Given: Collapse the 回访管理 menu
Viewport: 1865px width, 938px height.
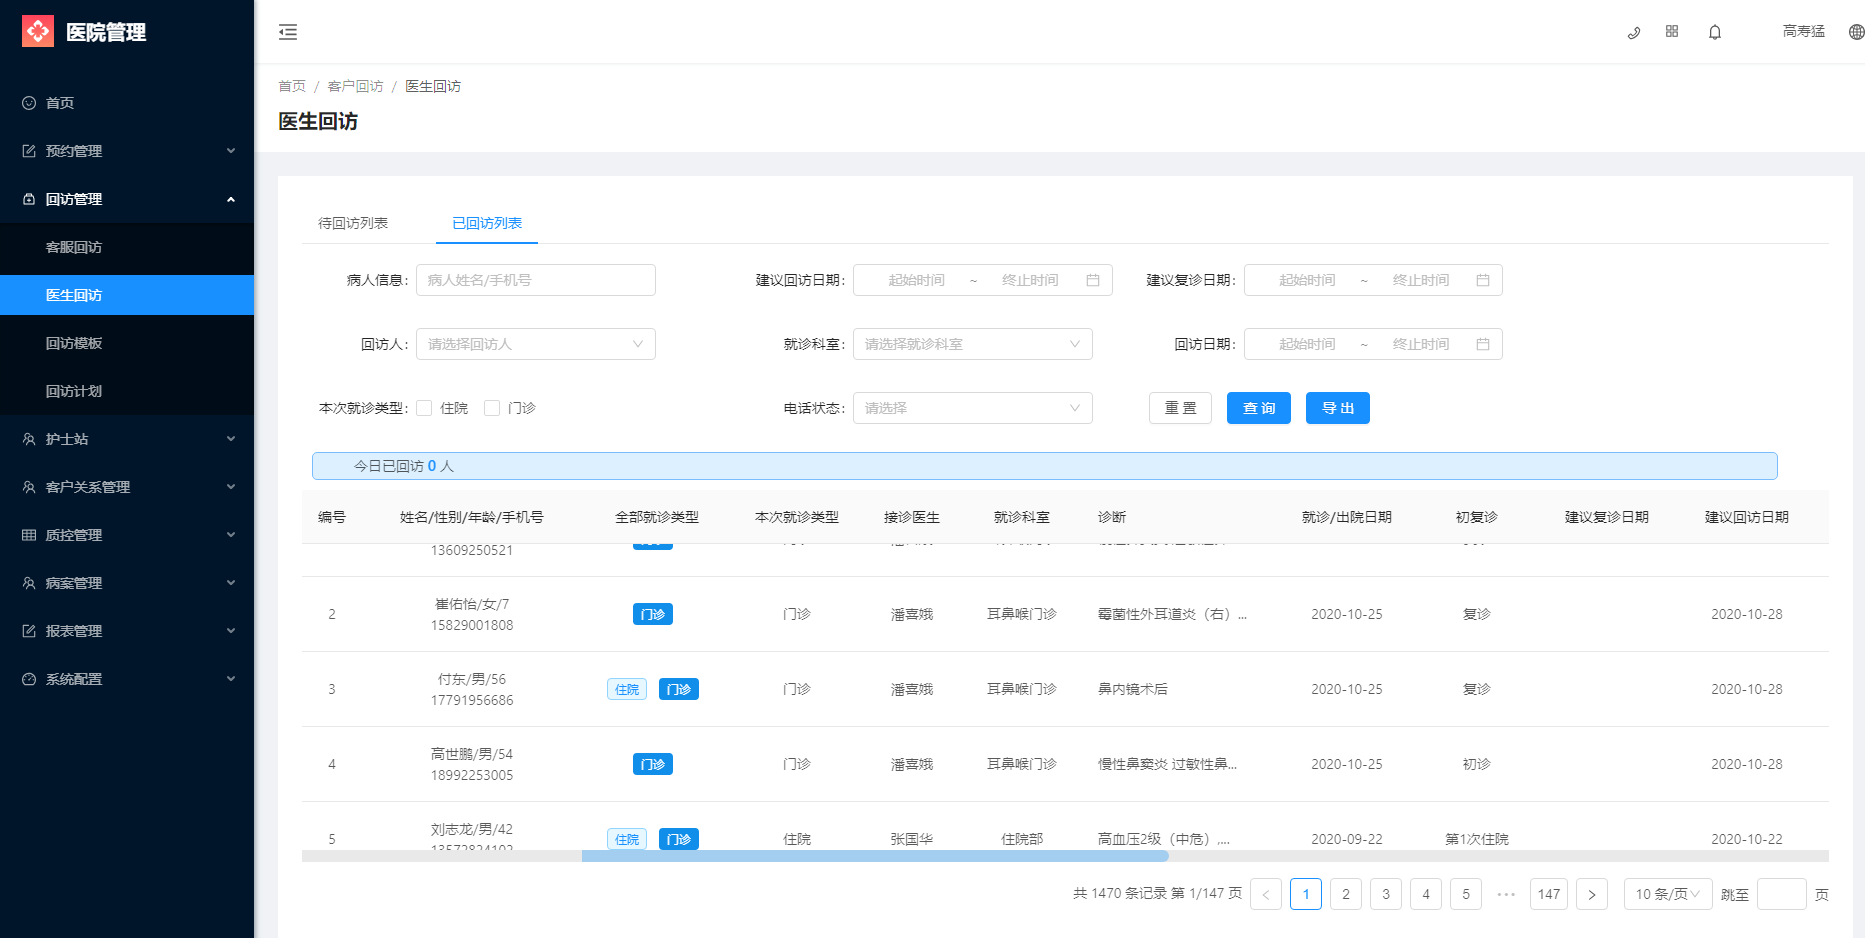Looking at the screenshot, I should point(127,199).
